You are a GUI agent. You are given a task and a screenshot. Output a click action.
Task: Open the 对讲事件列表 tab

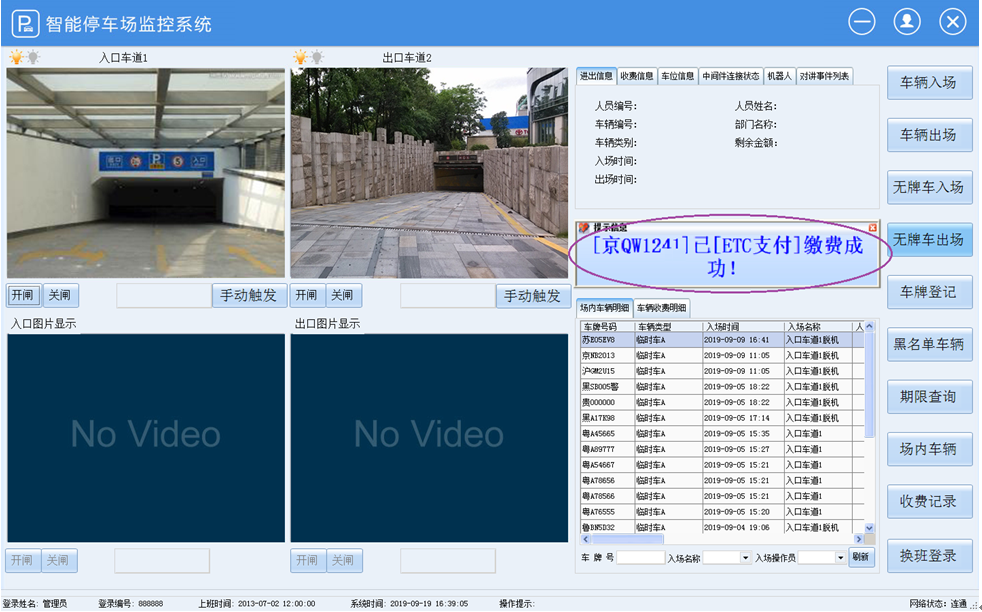pos(824,76)
